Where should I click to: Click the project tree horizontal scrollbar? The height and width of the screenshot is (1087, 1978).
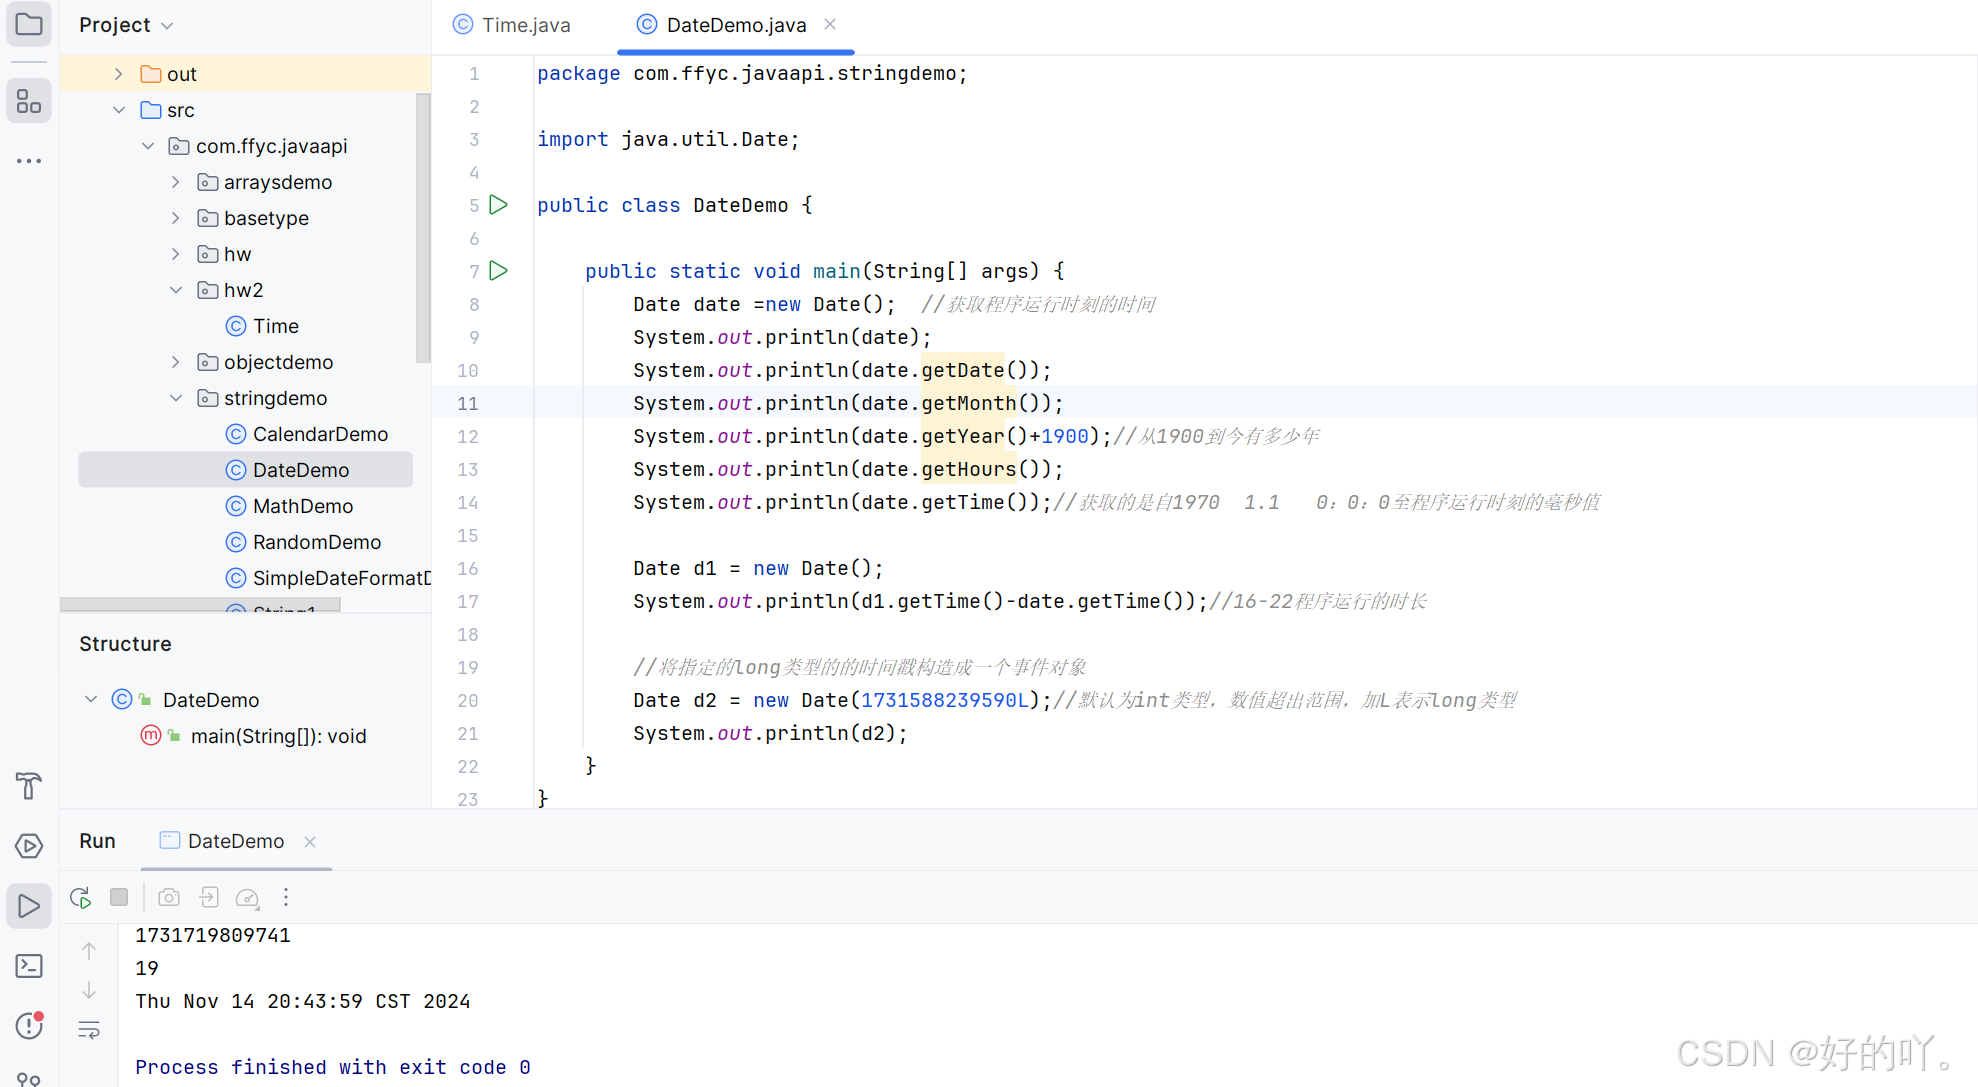(x=200, y=604)
